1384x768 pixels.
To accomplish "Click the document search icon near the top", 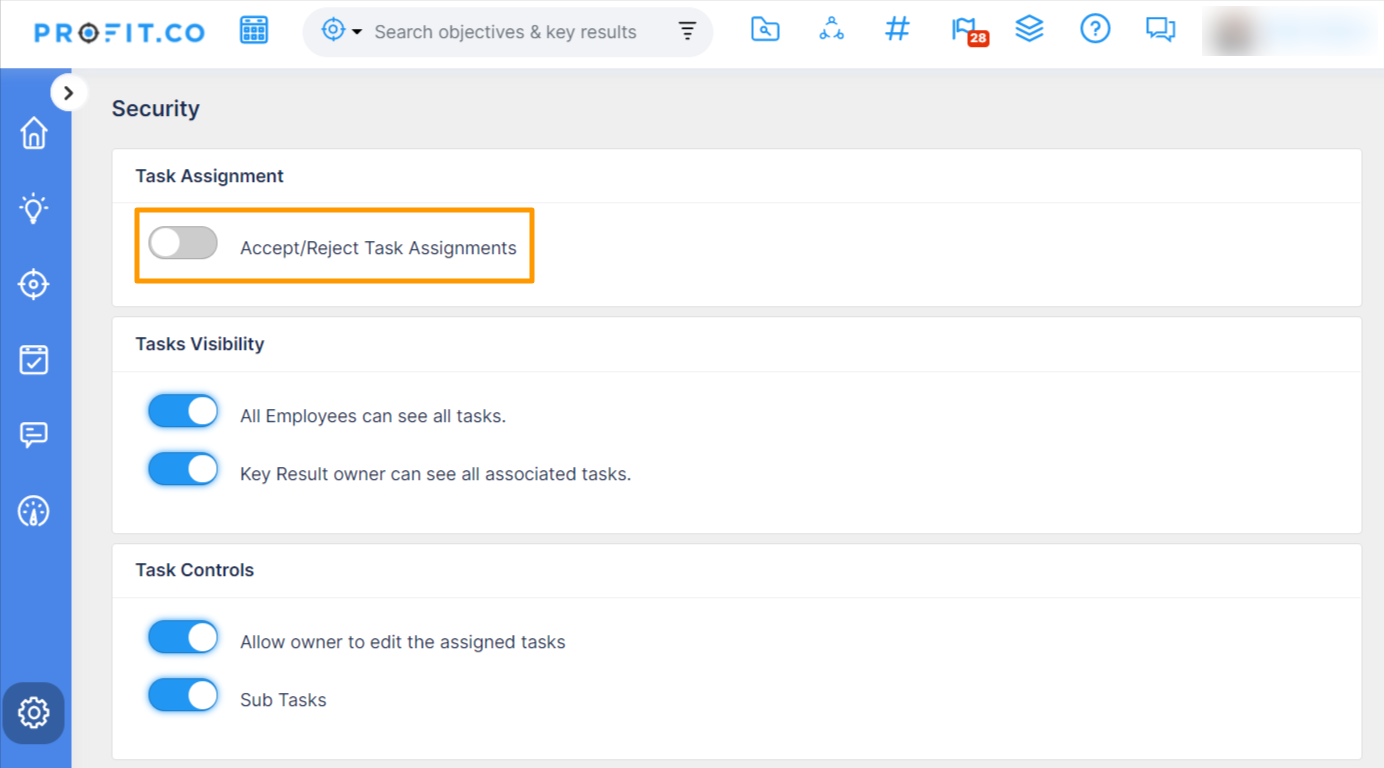I will coord(765,30).
